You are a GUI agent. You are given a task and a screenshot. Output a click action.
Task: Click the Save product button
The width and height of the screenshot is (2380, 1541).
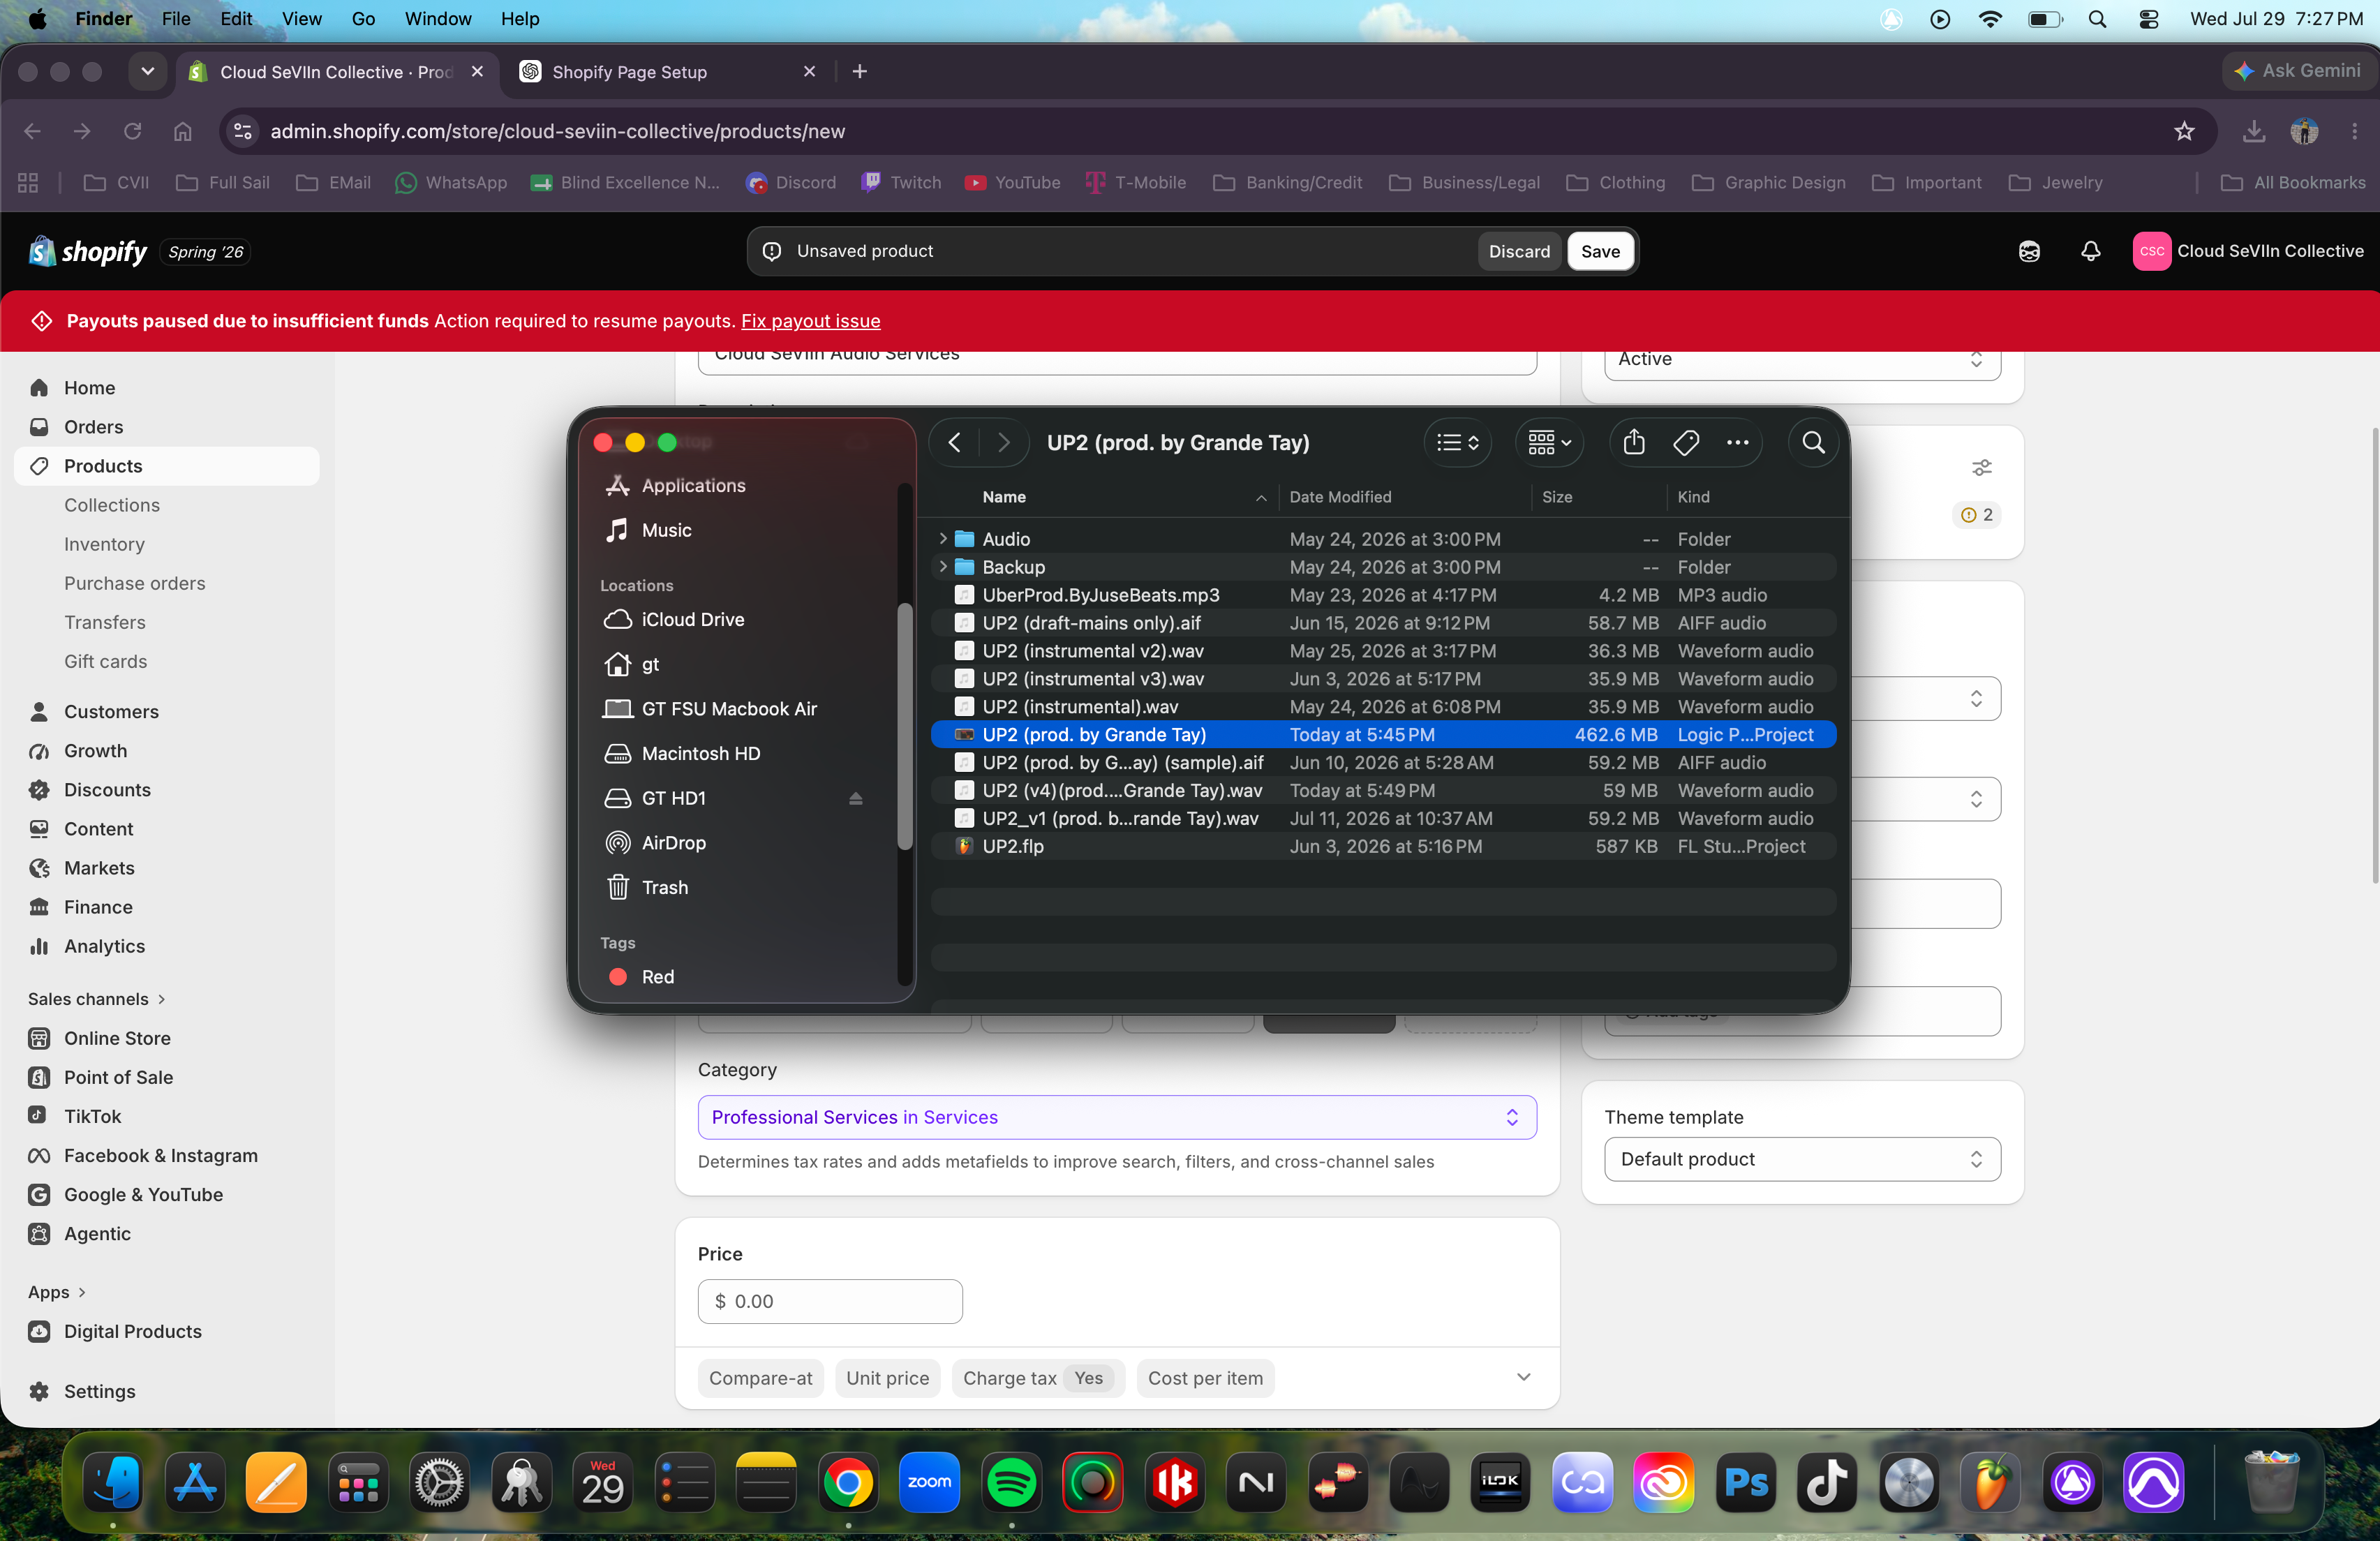tap(1600, 251)
